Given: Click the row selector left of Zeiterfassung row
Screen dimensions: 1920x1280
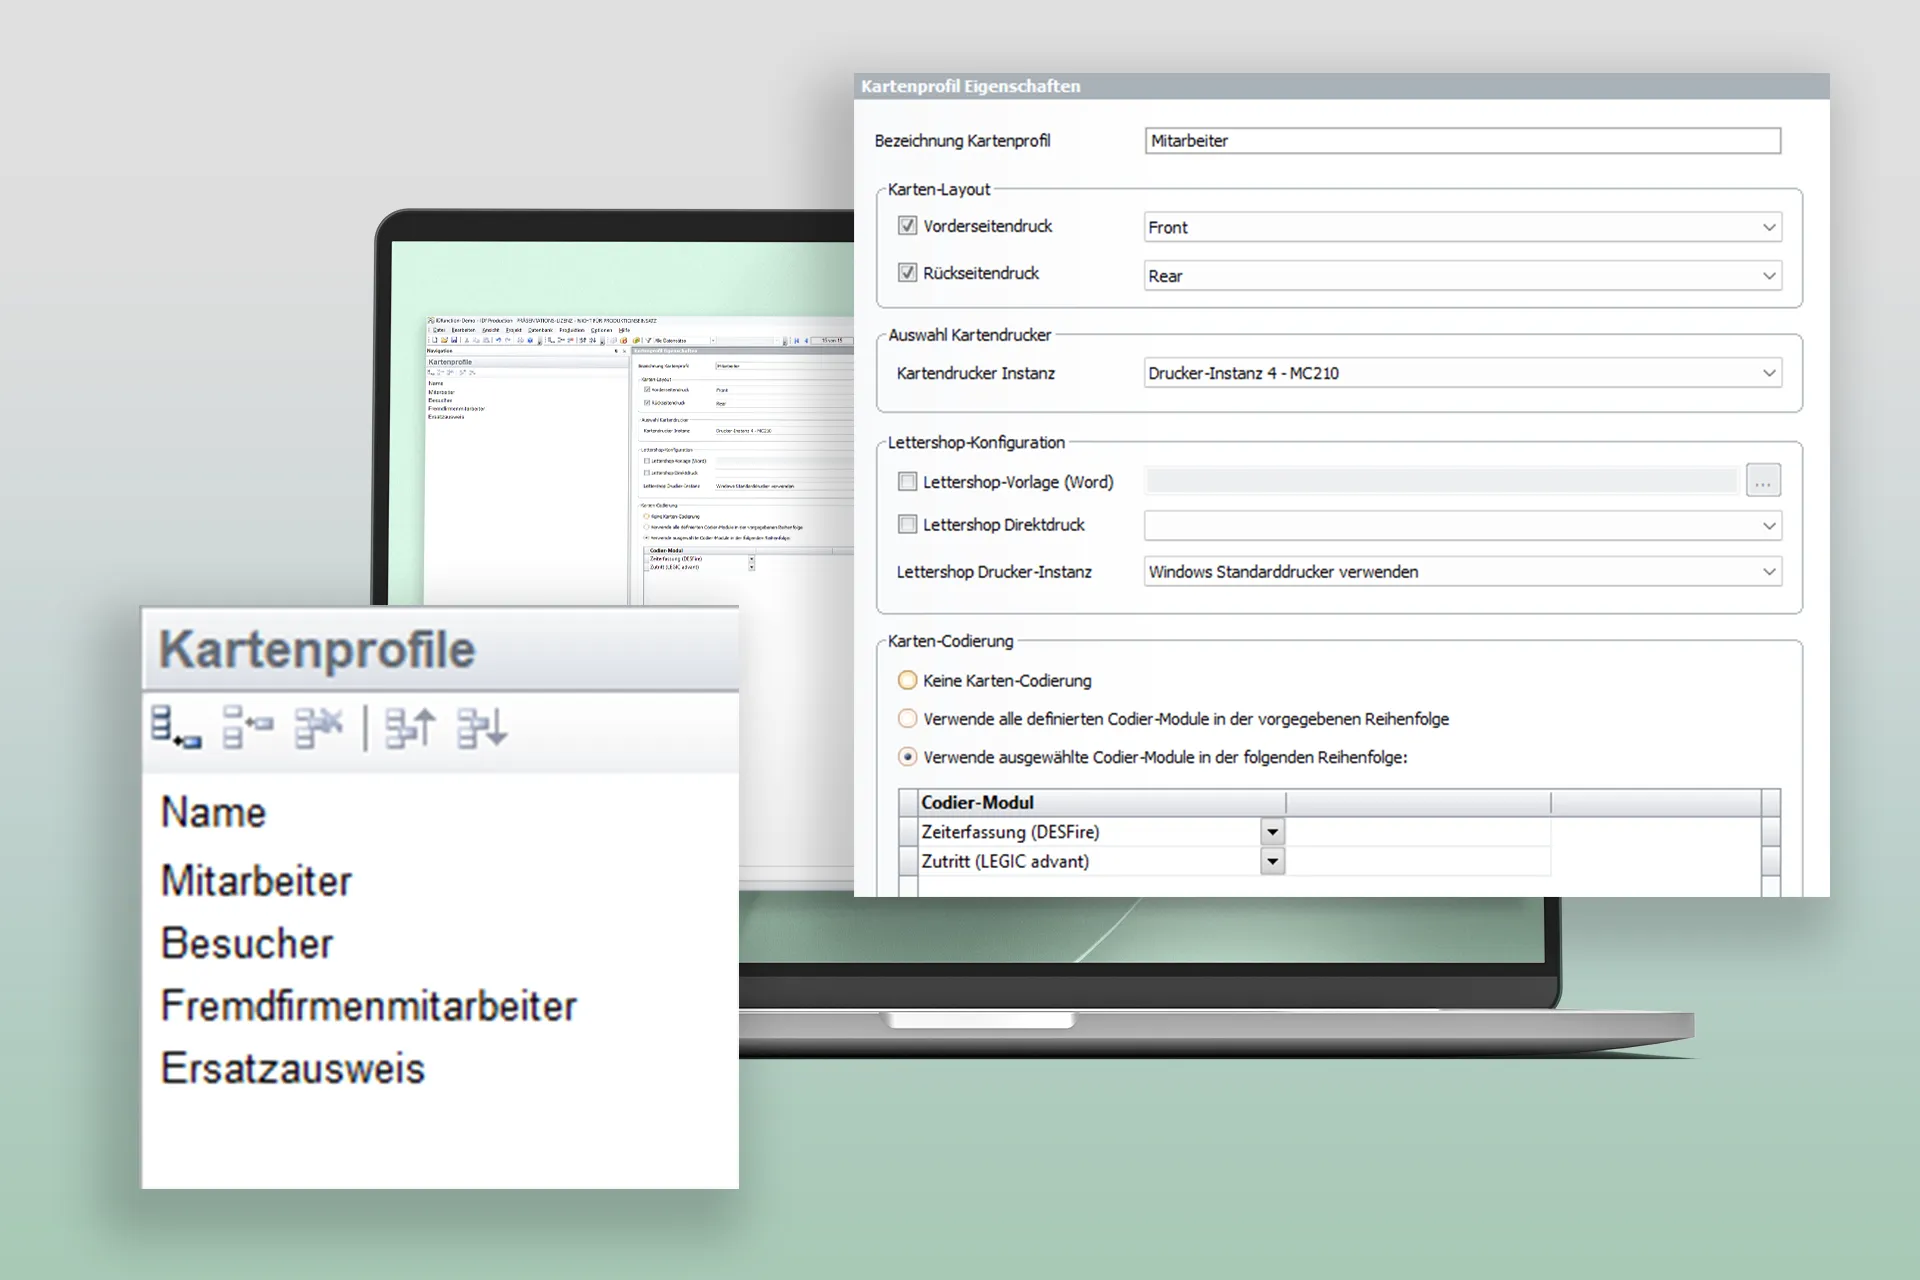Looking at the screenshot, I should [908, 832].
